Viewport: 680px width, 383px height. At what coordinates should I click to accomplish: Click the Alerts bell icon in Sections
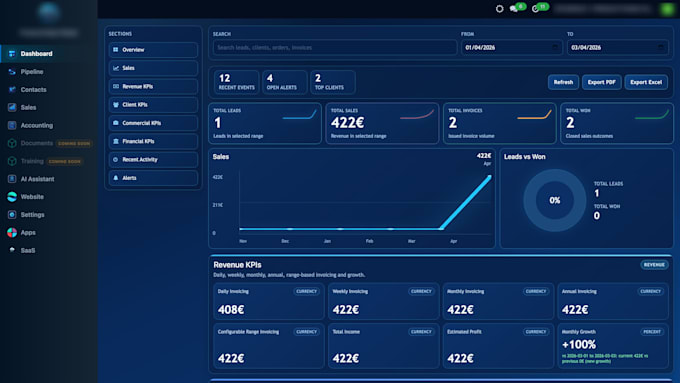point(116,178)
